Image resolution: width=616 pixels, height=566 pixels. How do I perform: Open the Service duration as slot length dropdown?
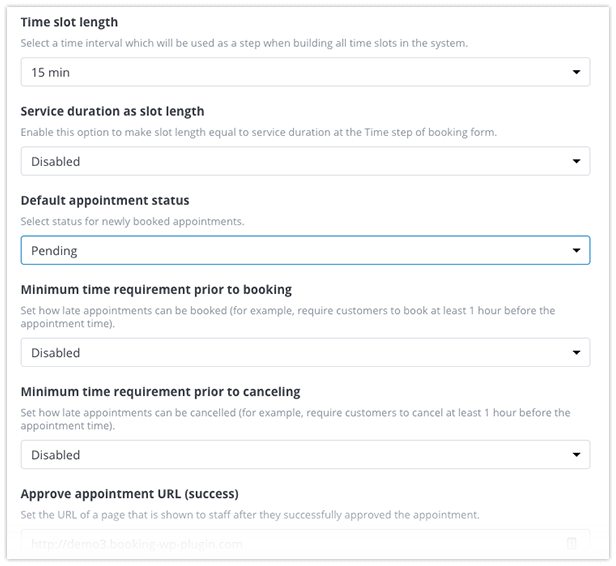[305, 161]
